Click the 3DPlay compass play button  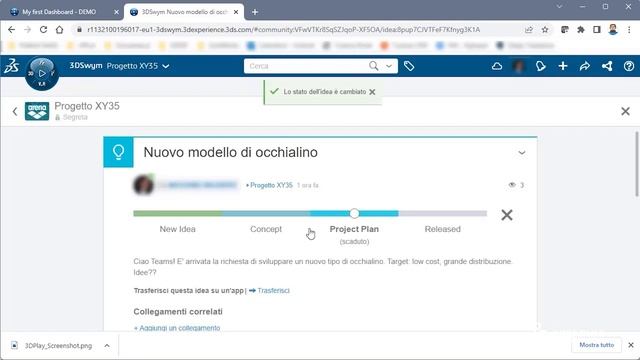pyautogui.click(x=42, y=73)
